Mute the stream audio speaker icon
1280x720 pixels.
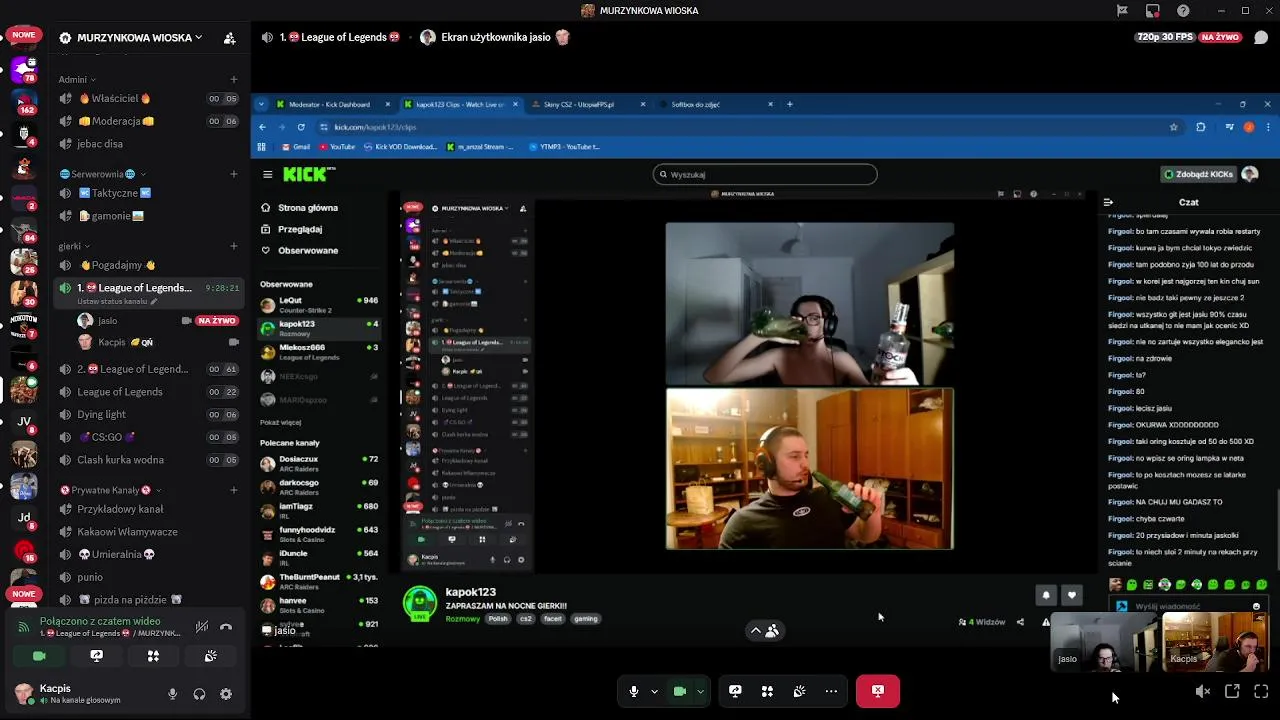(x=1203, y=691)
